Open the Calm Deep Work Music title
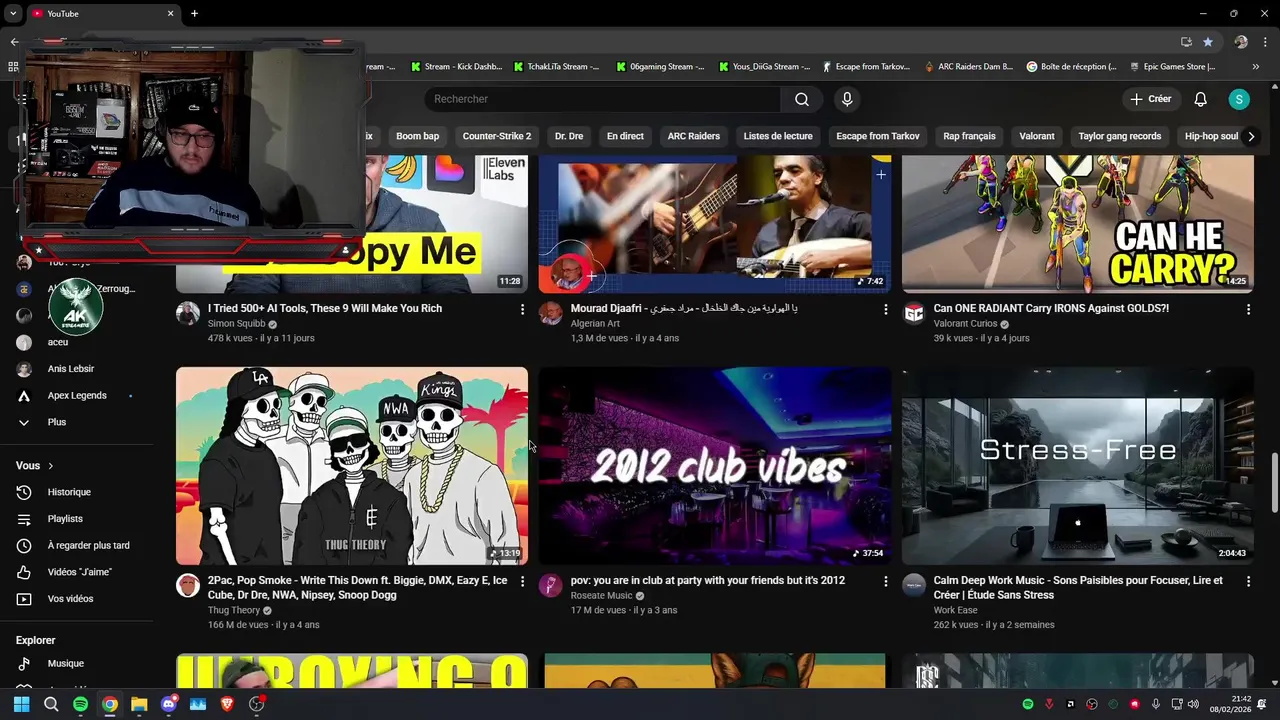 coord(1078,587)
